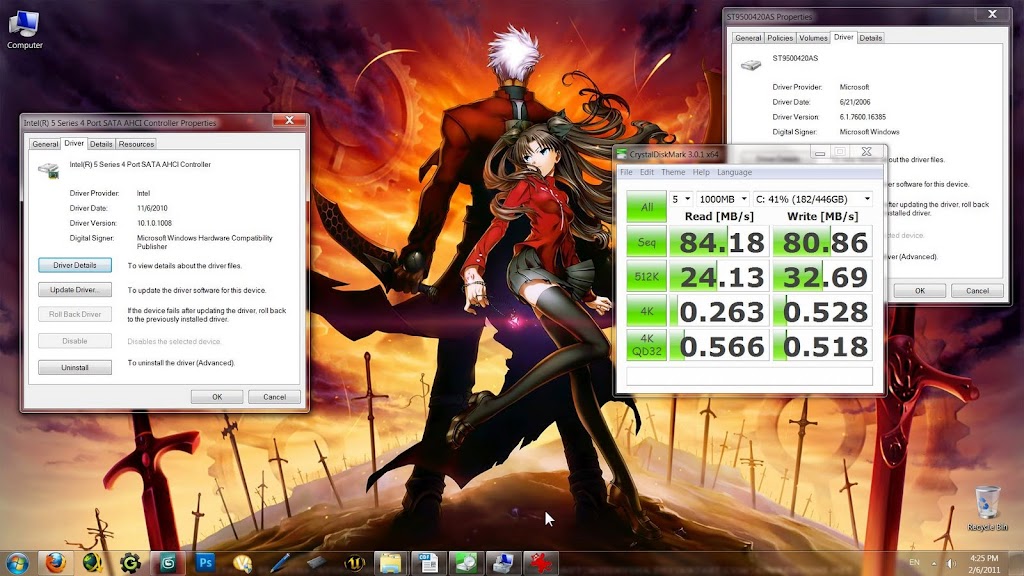Click Uninstall in Intel SATA Properties
1024x576 pixels.
[74, 368]
